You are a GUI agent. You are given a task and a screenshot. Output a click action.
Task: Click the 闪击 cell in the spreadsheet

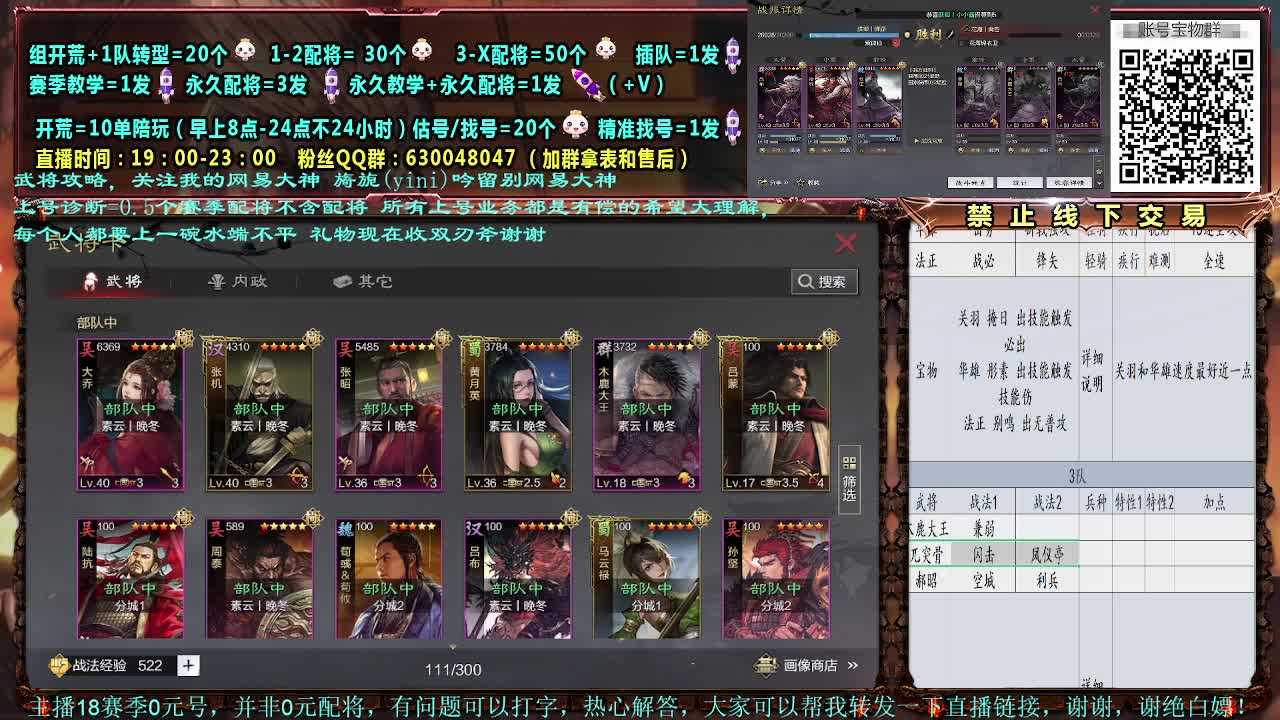click(x=983, y=554)
